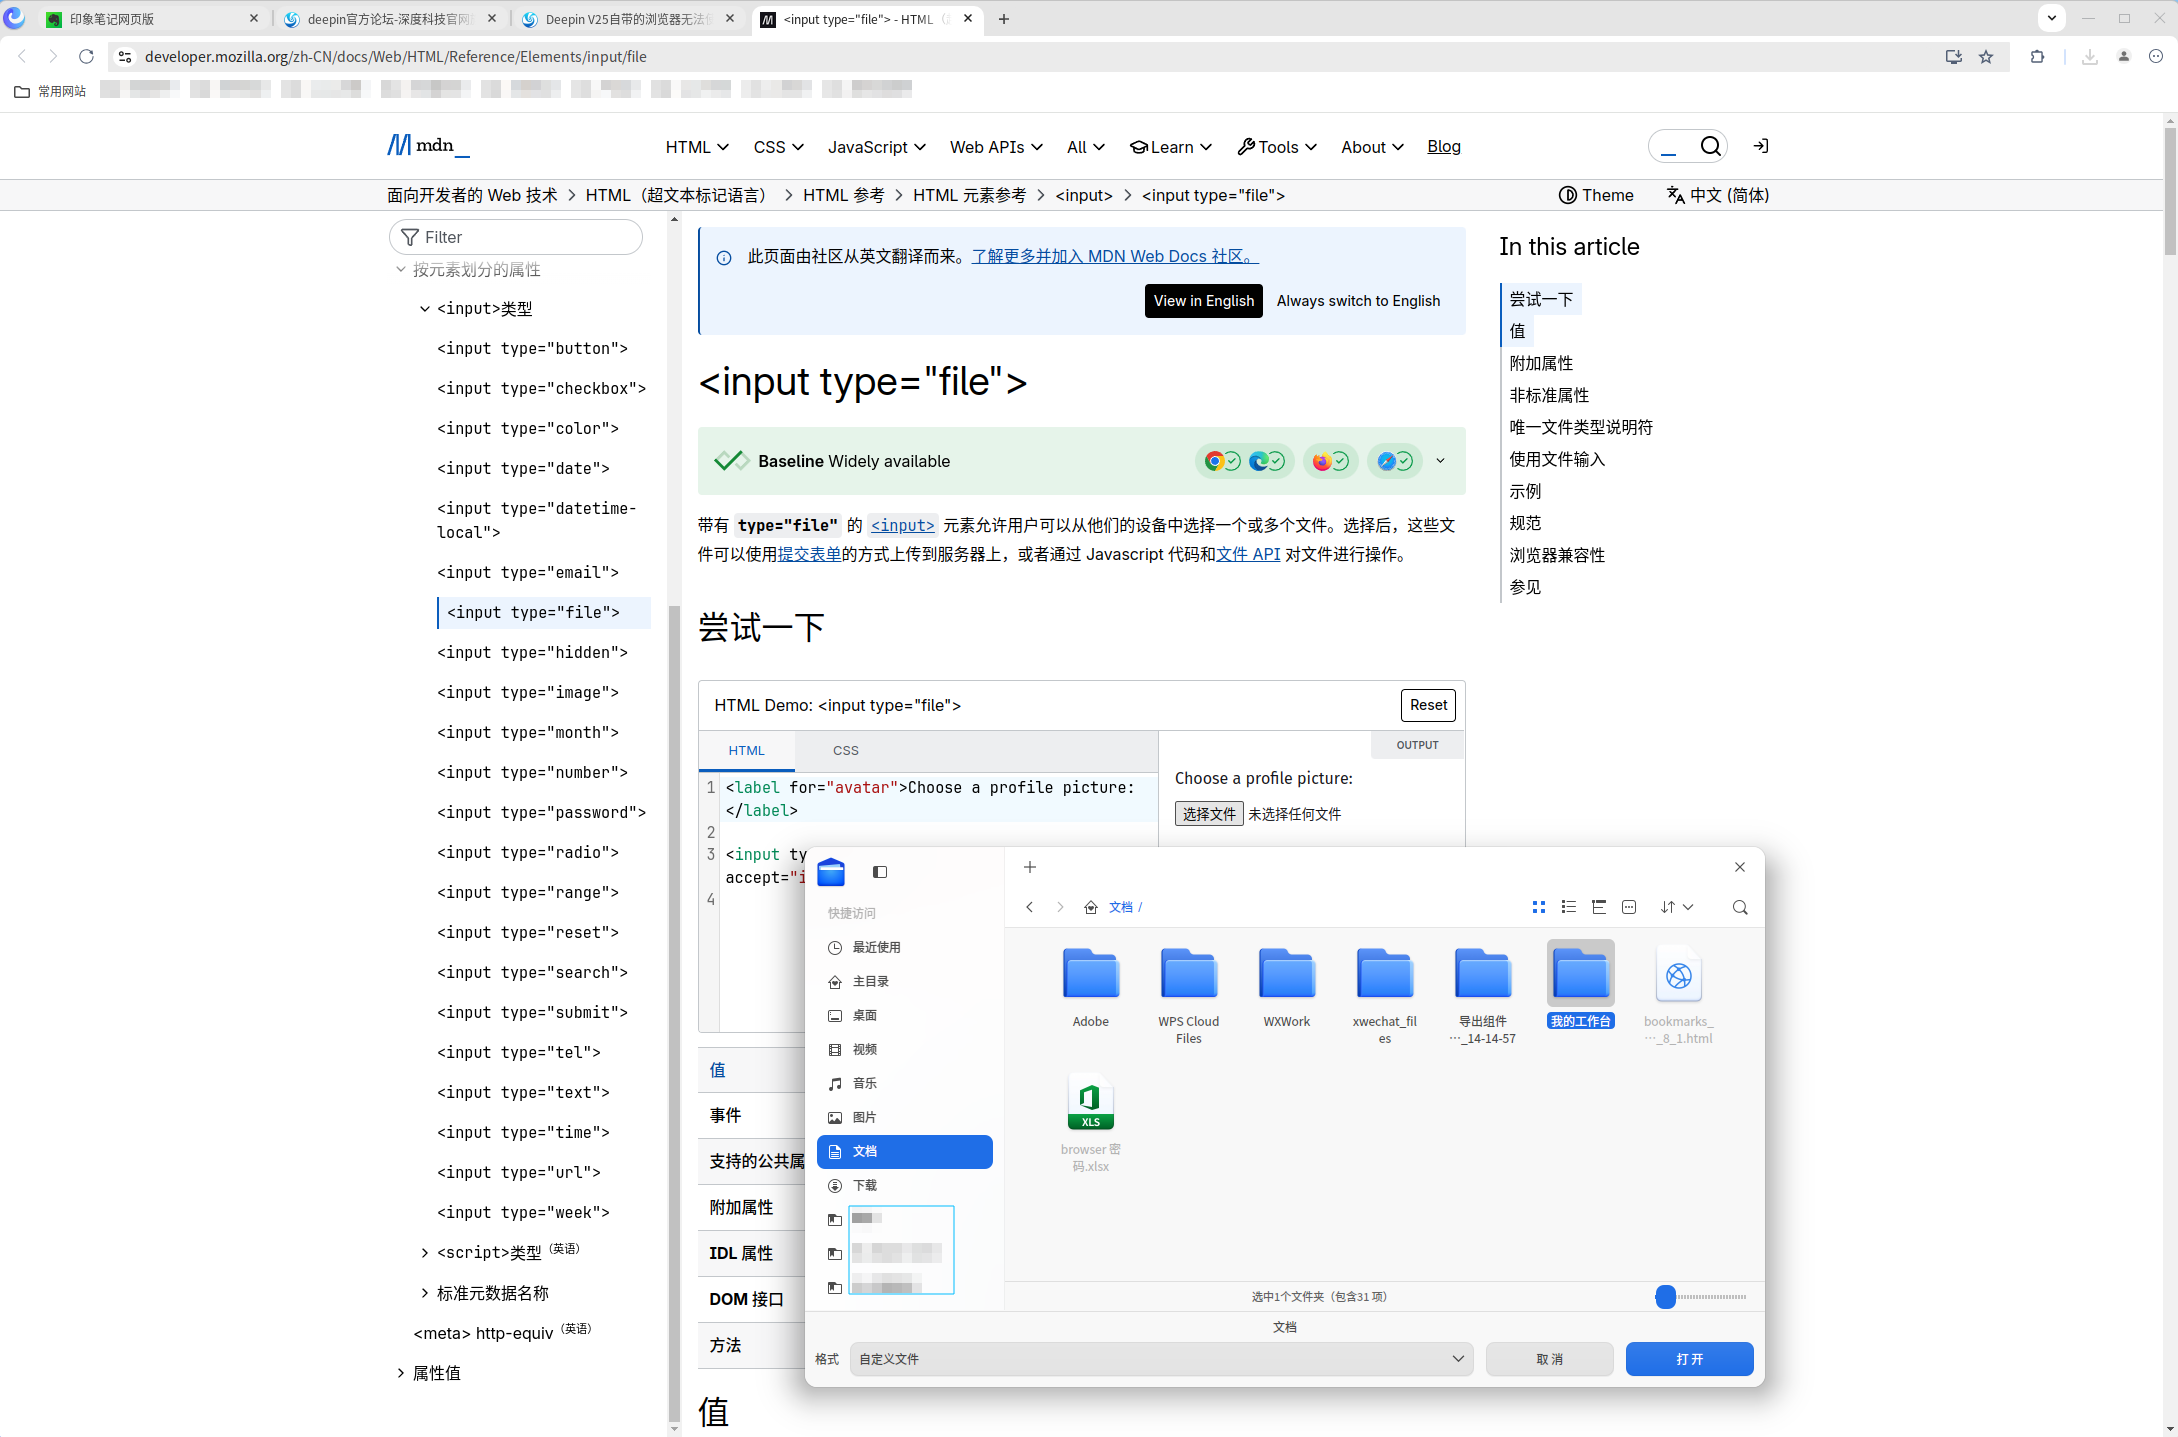Click the home icon in file dialog path

(x=1091, y=907)
